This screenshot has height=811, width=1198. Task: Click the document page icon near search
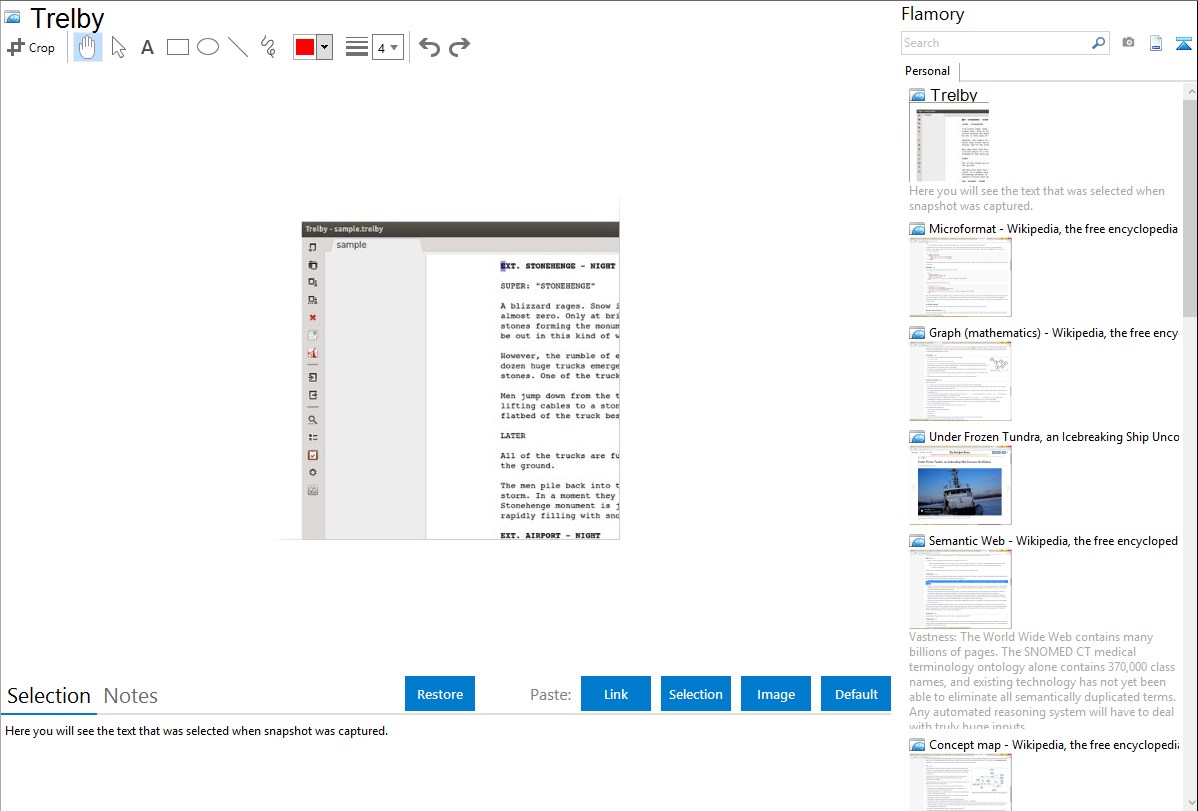pos(1156,43)
